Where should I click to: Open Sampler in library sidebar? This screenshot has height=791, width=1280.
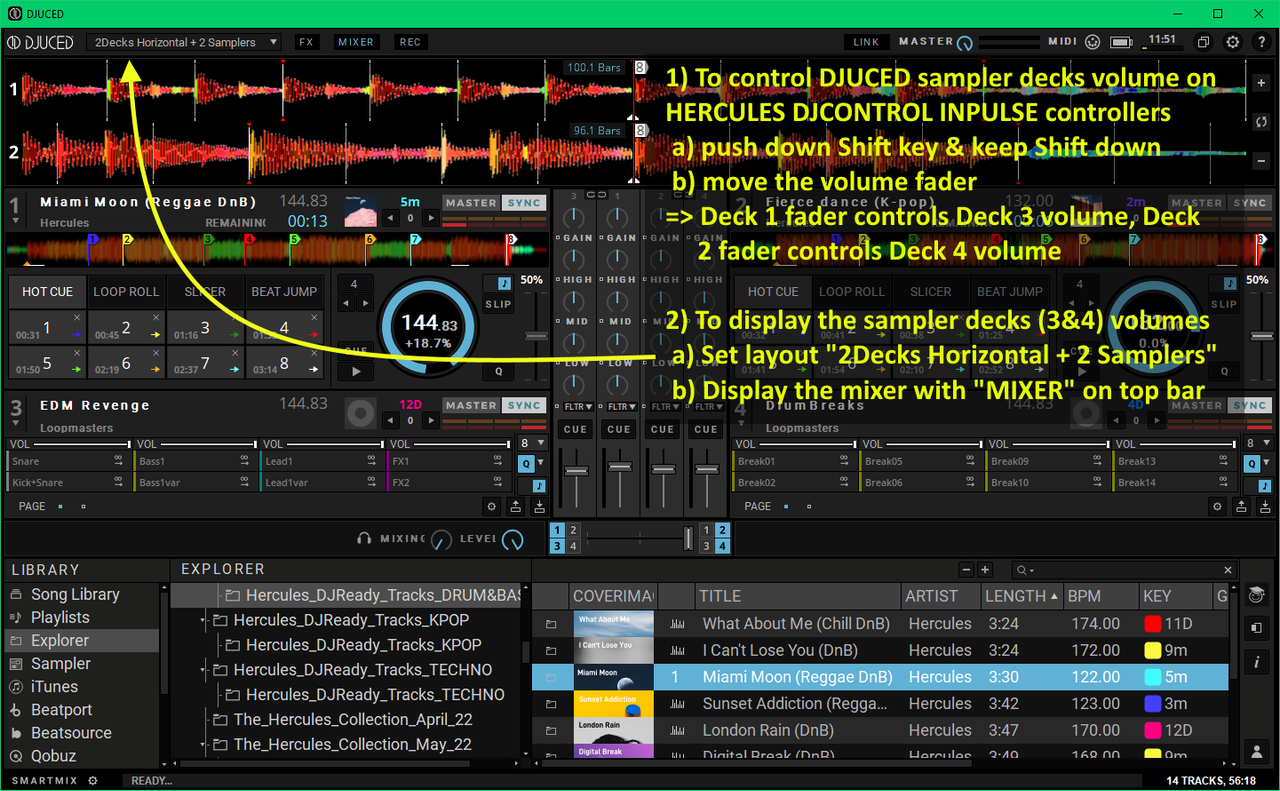[x=60, y=664]
